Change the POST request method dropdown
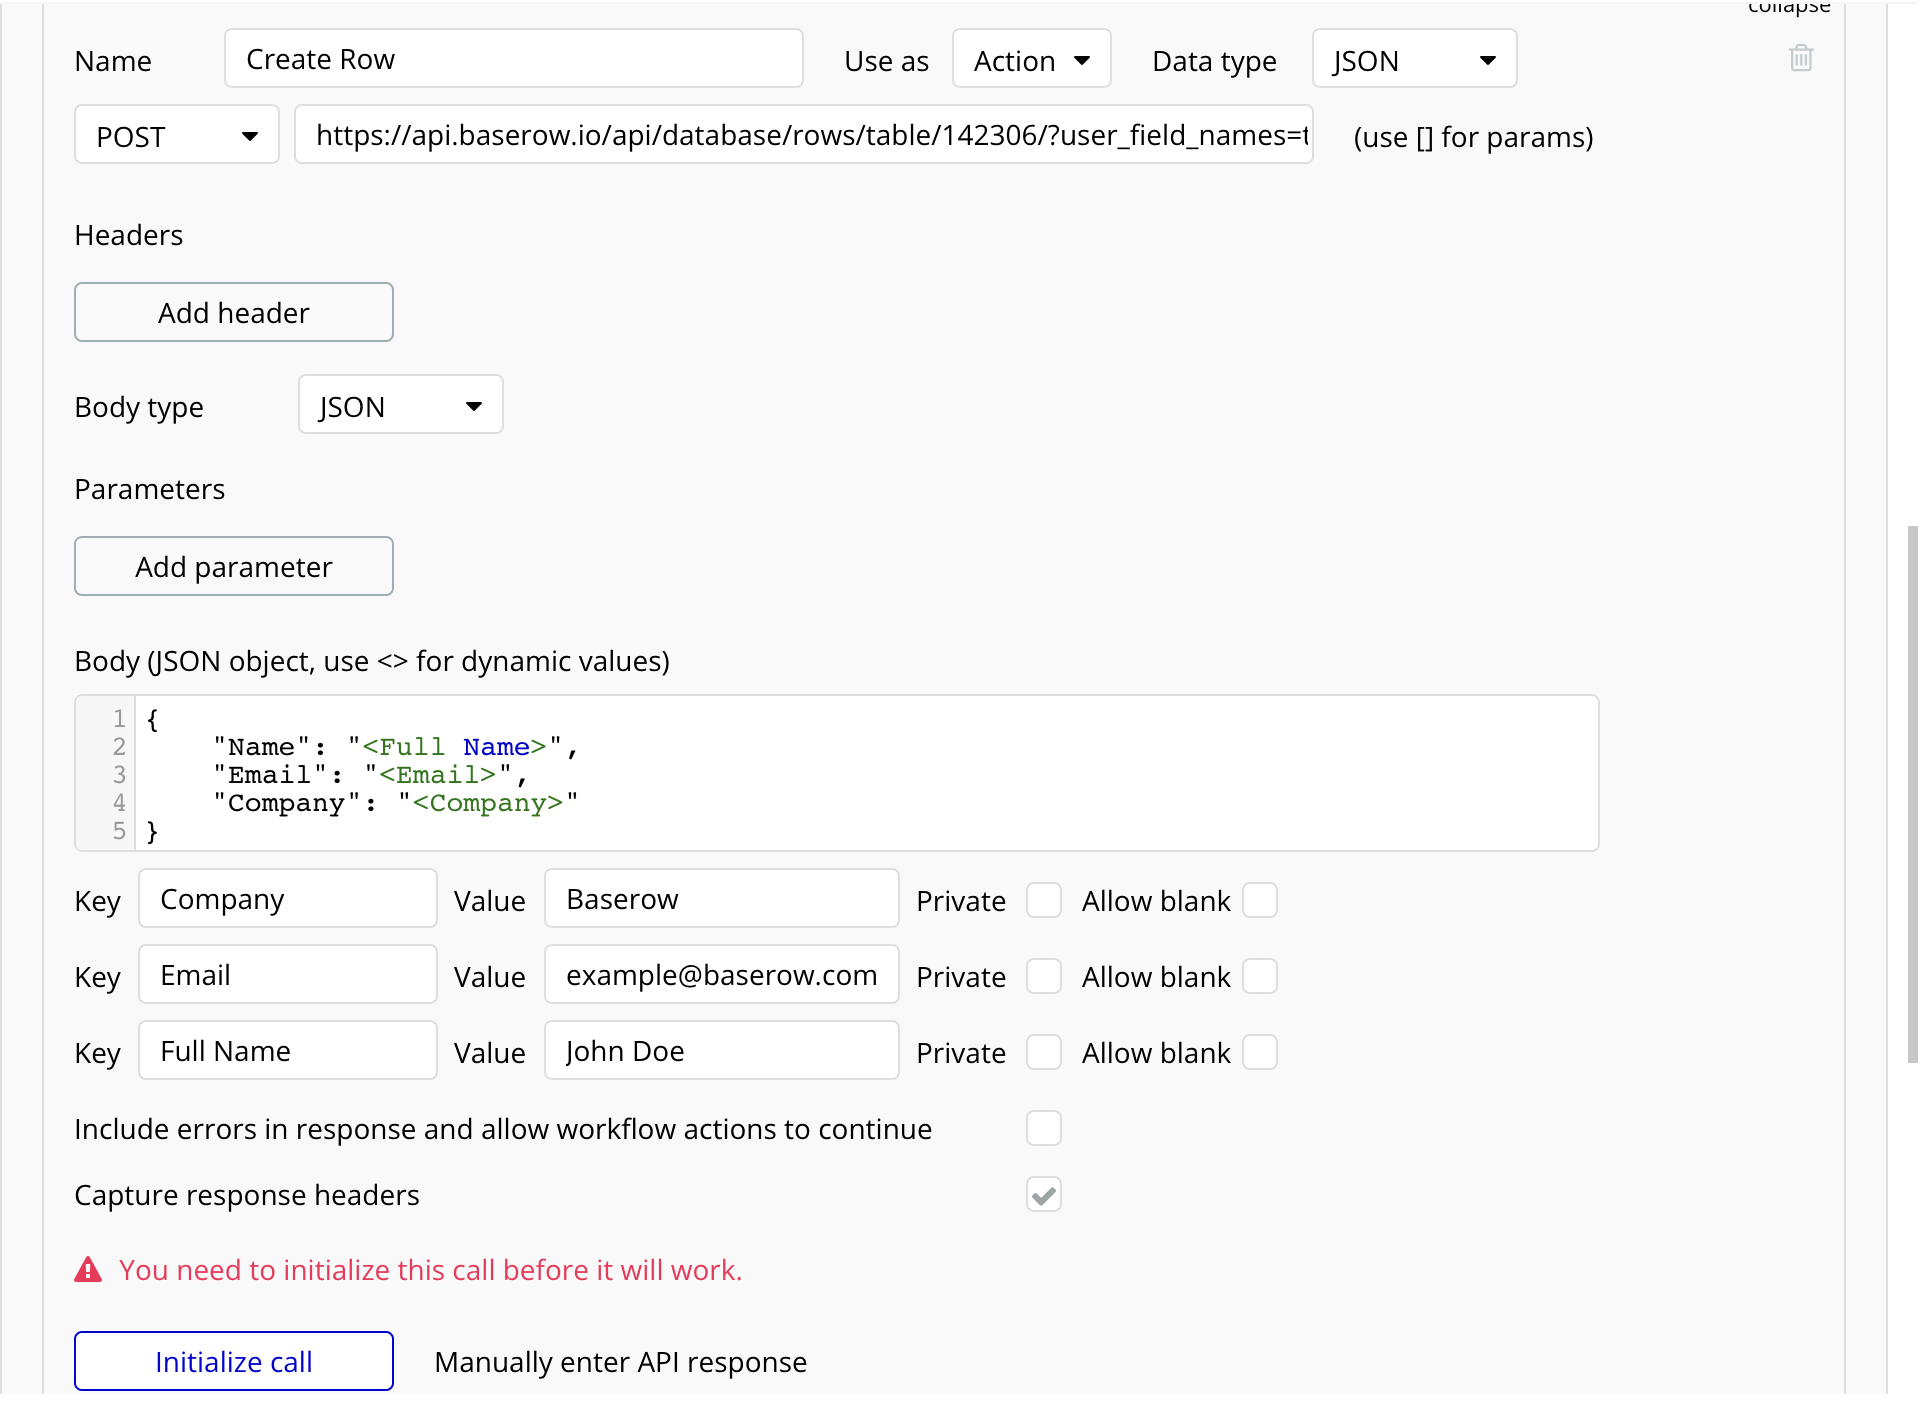The image size is (1930, 1414). coord(176,135)
